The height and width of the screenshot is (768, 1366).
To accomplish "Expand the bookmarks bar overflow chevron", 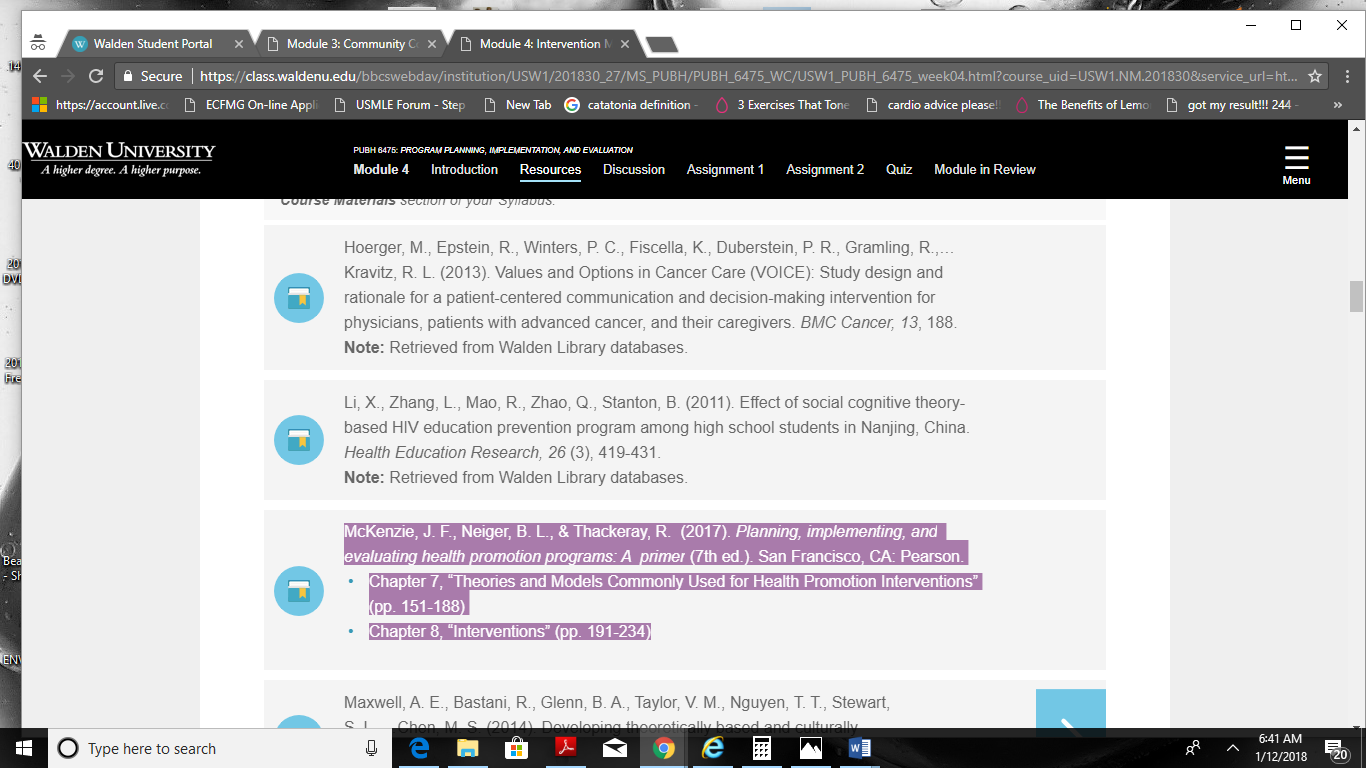I will [1338, 104].
